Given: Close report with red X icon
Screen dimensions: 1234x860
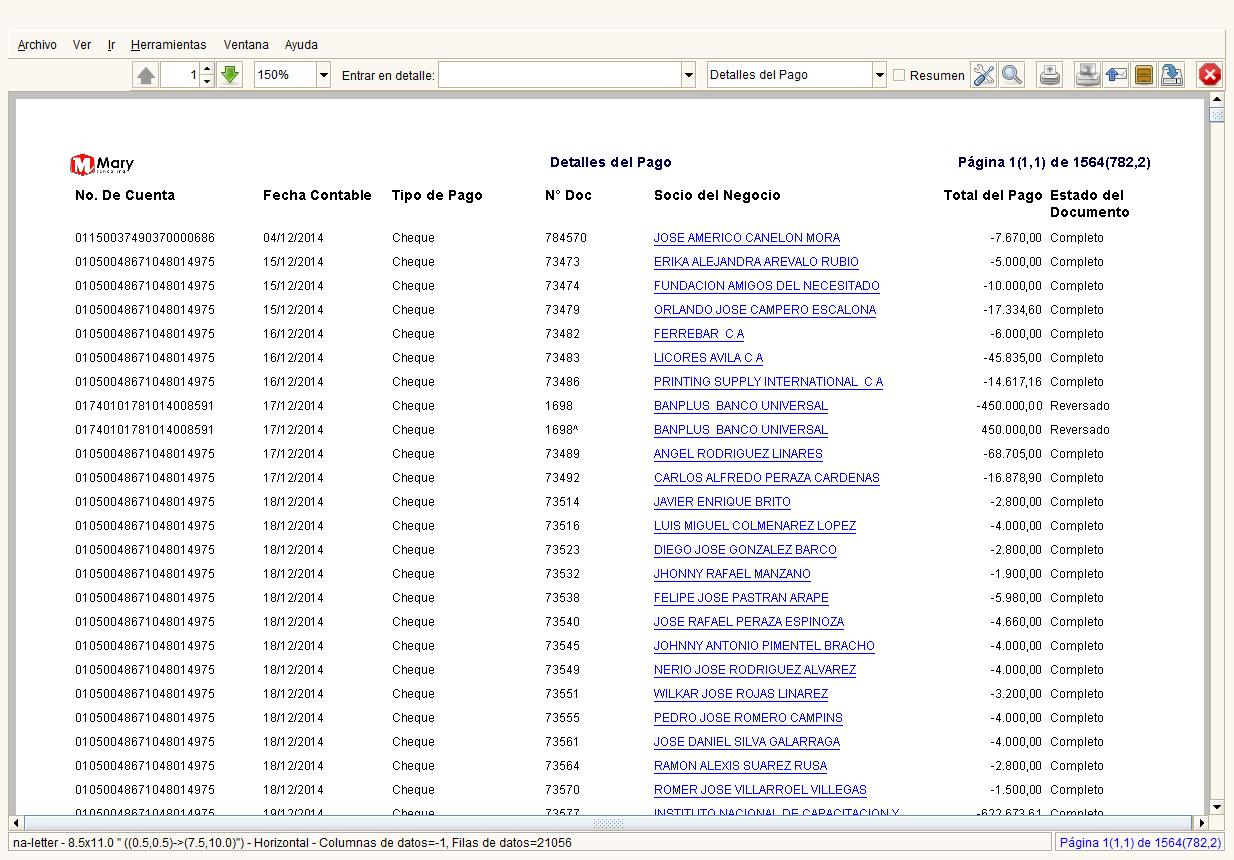Looking at the screenshot, I should (x=1210, y=75).
